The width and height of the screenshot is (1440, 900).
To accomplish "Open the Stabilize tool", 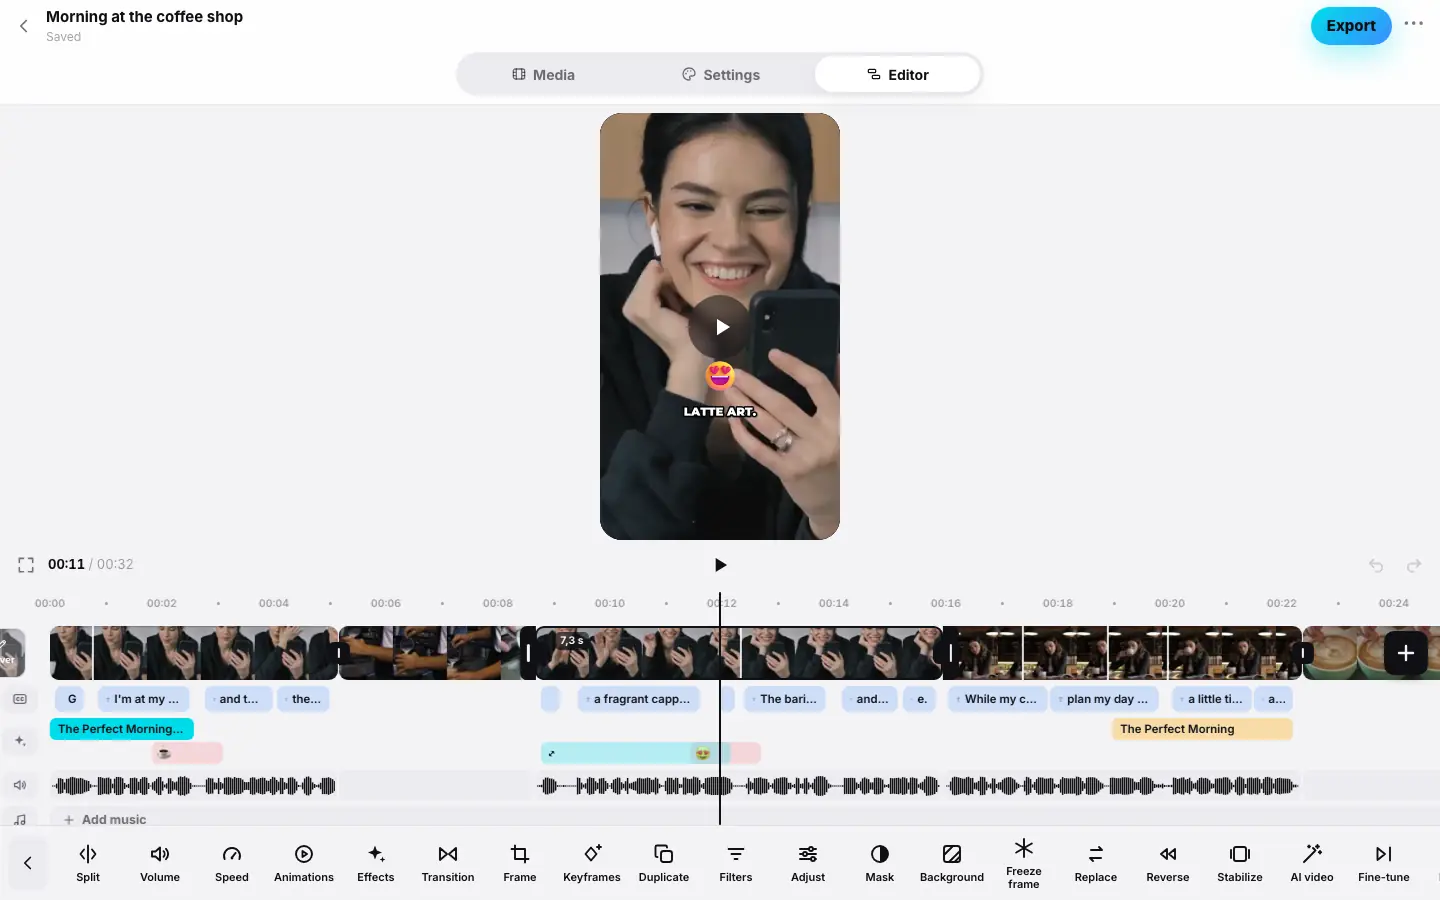I will point(1240,863).
